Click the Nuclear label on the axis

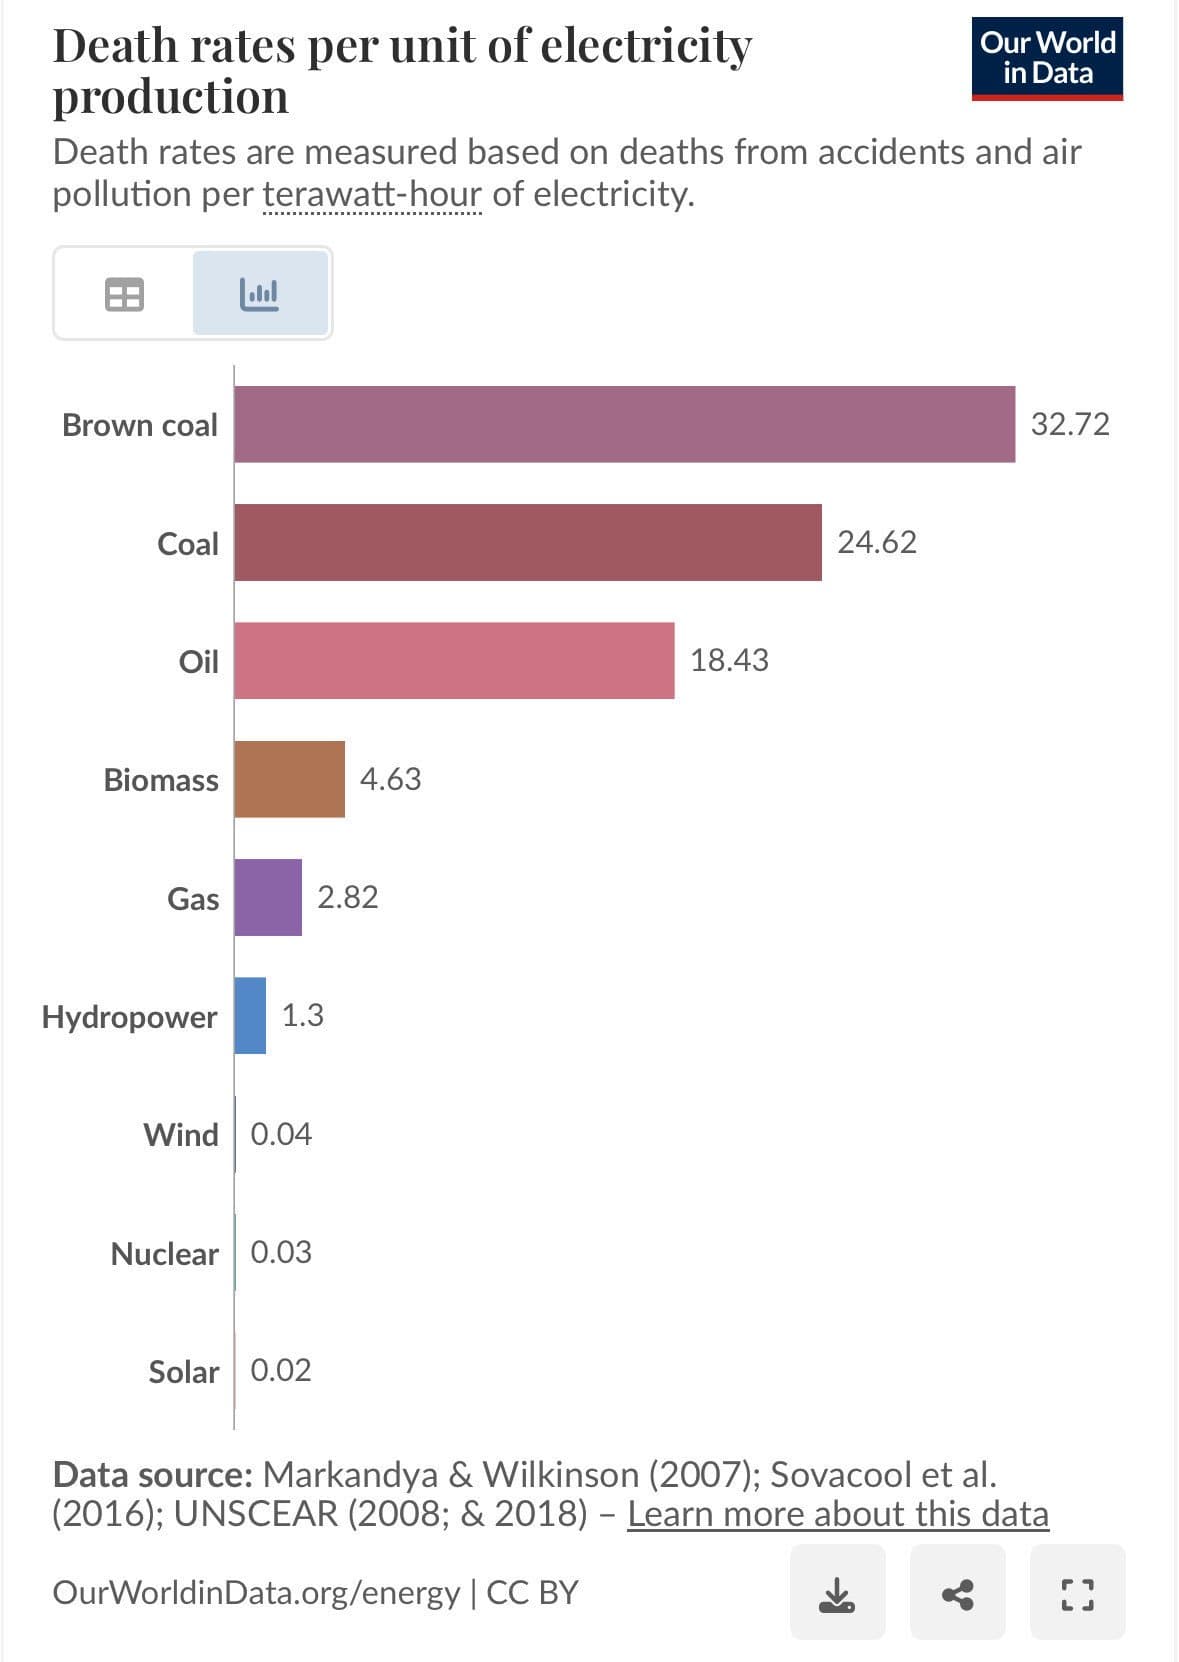click(x=164, y=1253)
